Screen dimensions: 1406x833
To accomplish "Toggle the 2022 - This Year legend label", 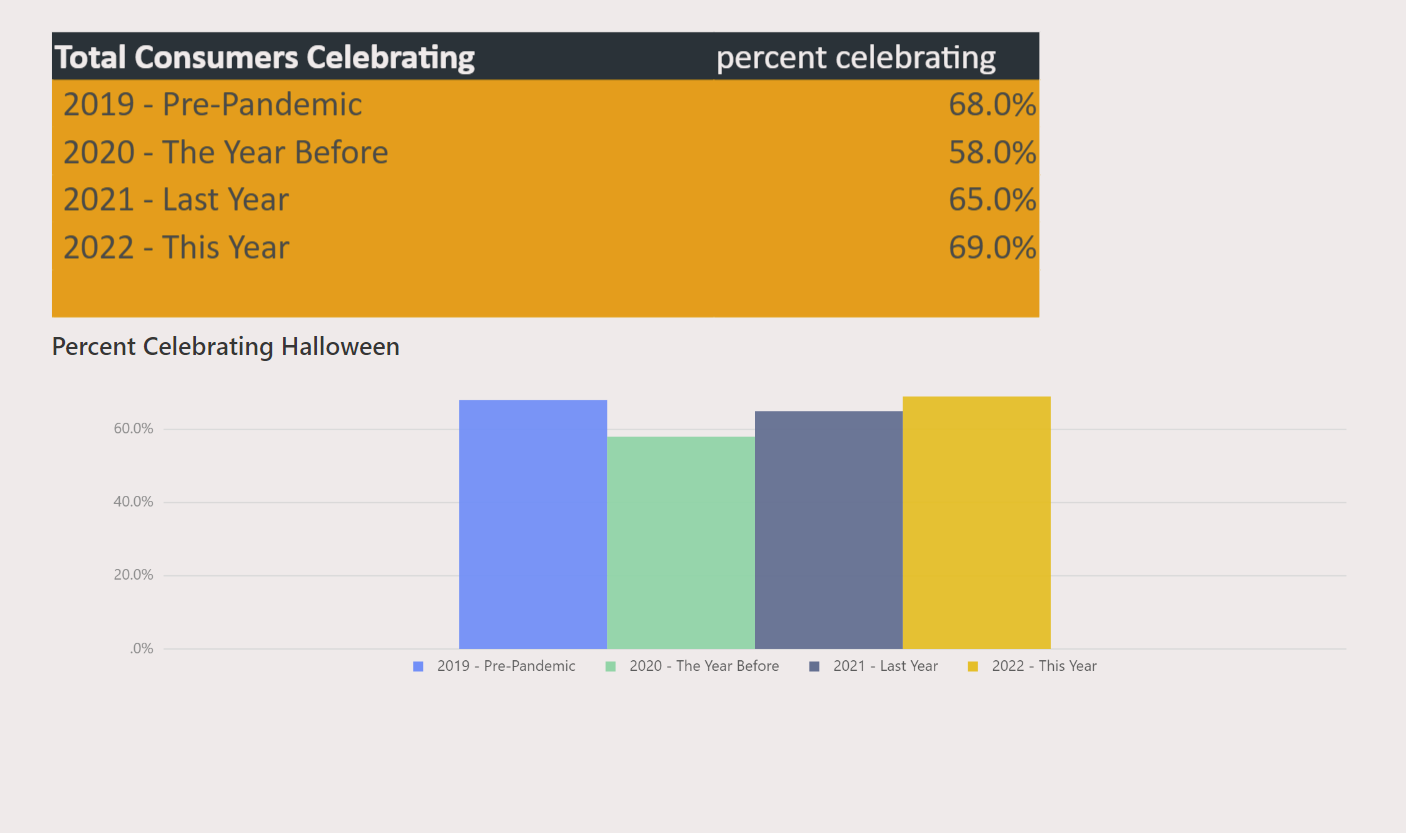I will (x=1044, y=666).
